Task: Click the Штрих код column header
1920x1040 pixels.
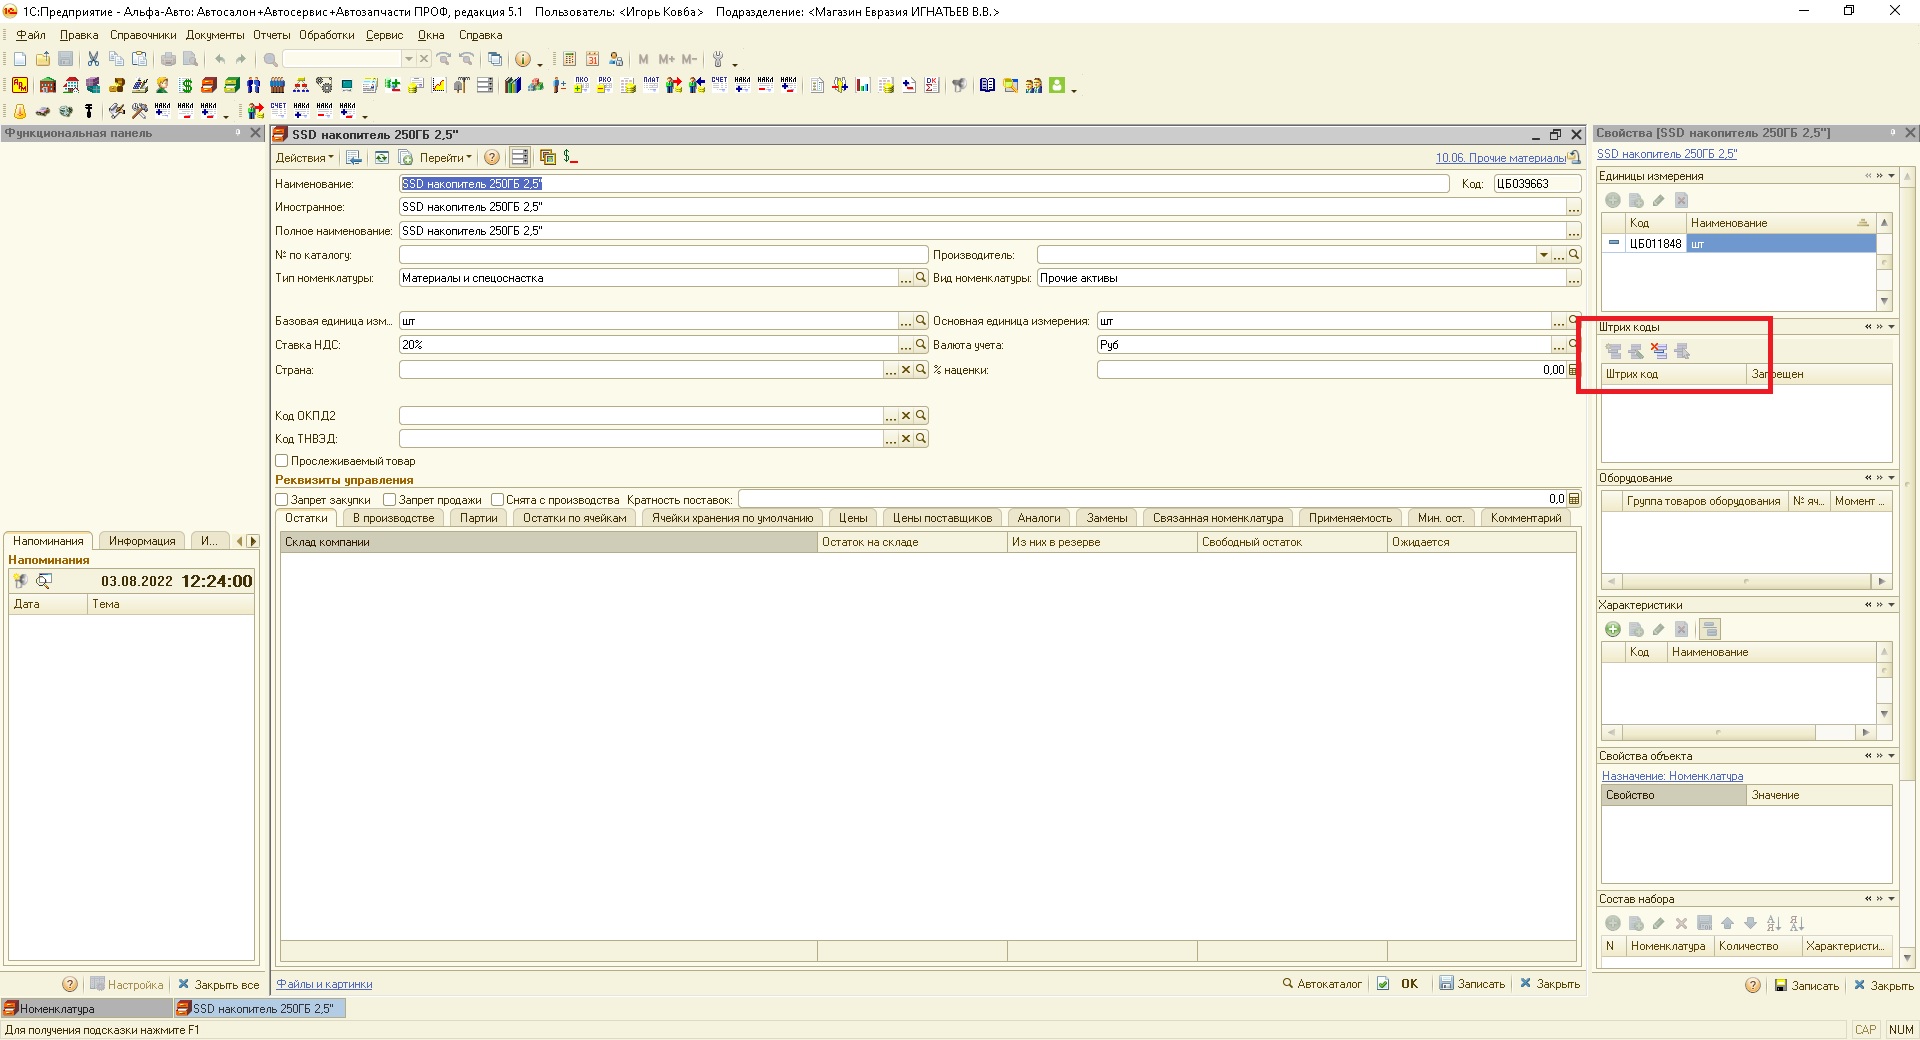Action: (1673, 374)
